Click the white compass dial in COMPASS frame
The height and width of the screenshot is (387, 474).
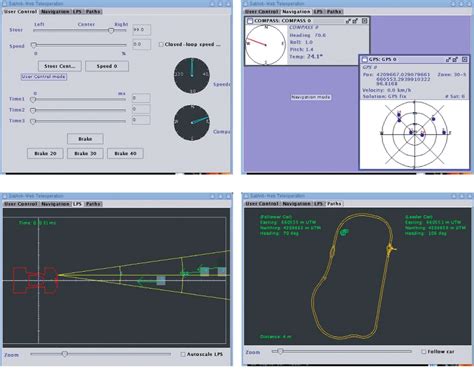click(x=266, y=45)
